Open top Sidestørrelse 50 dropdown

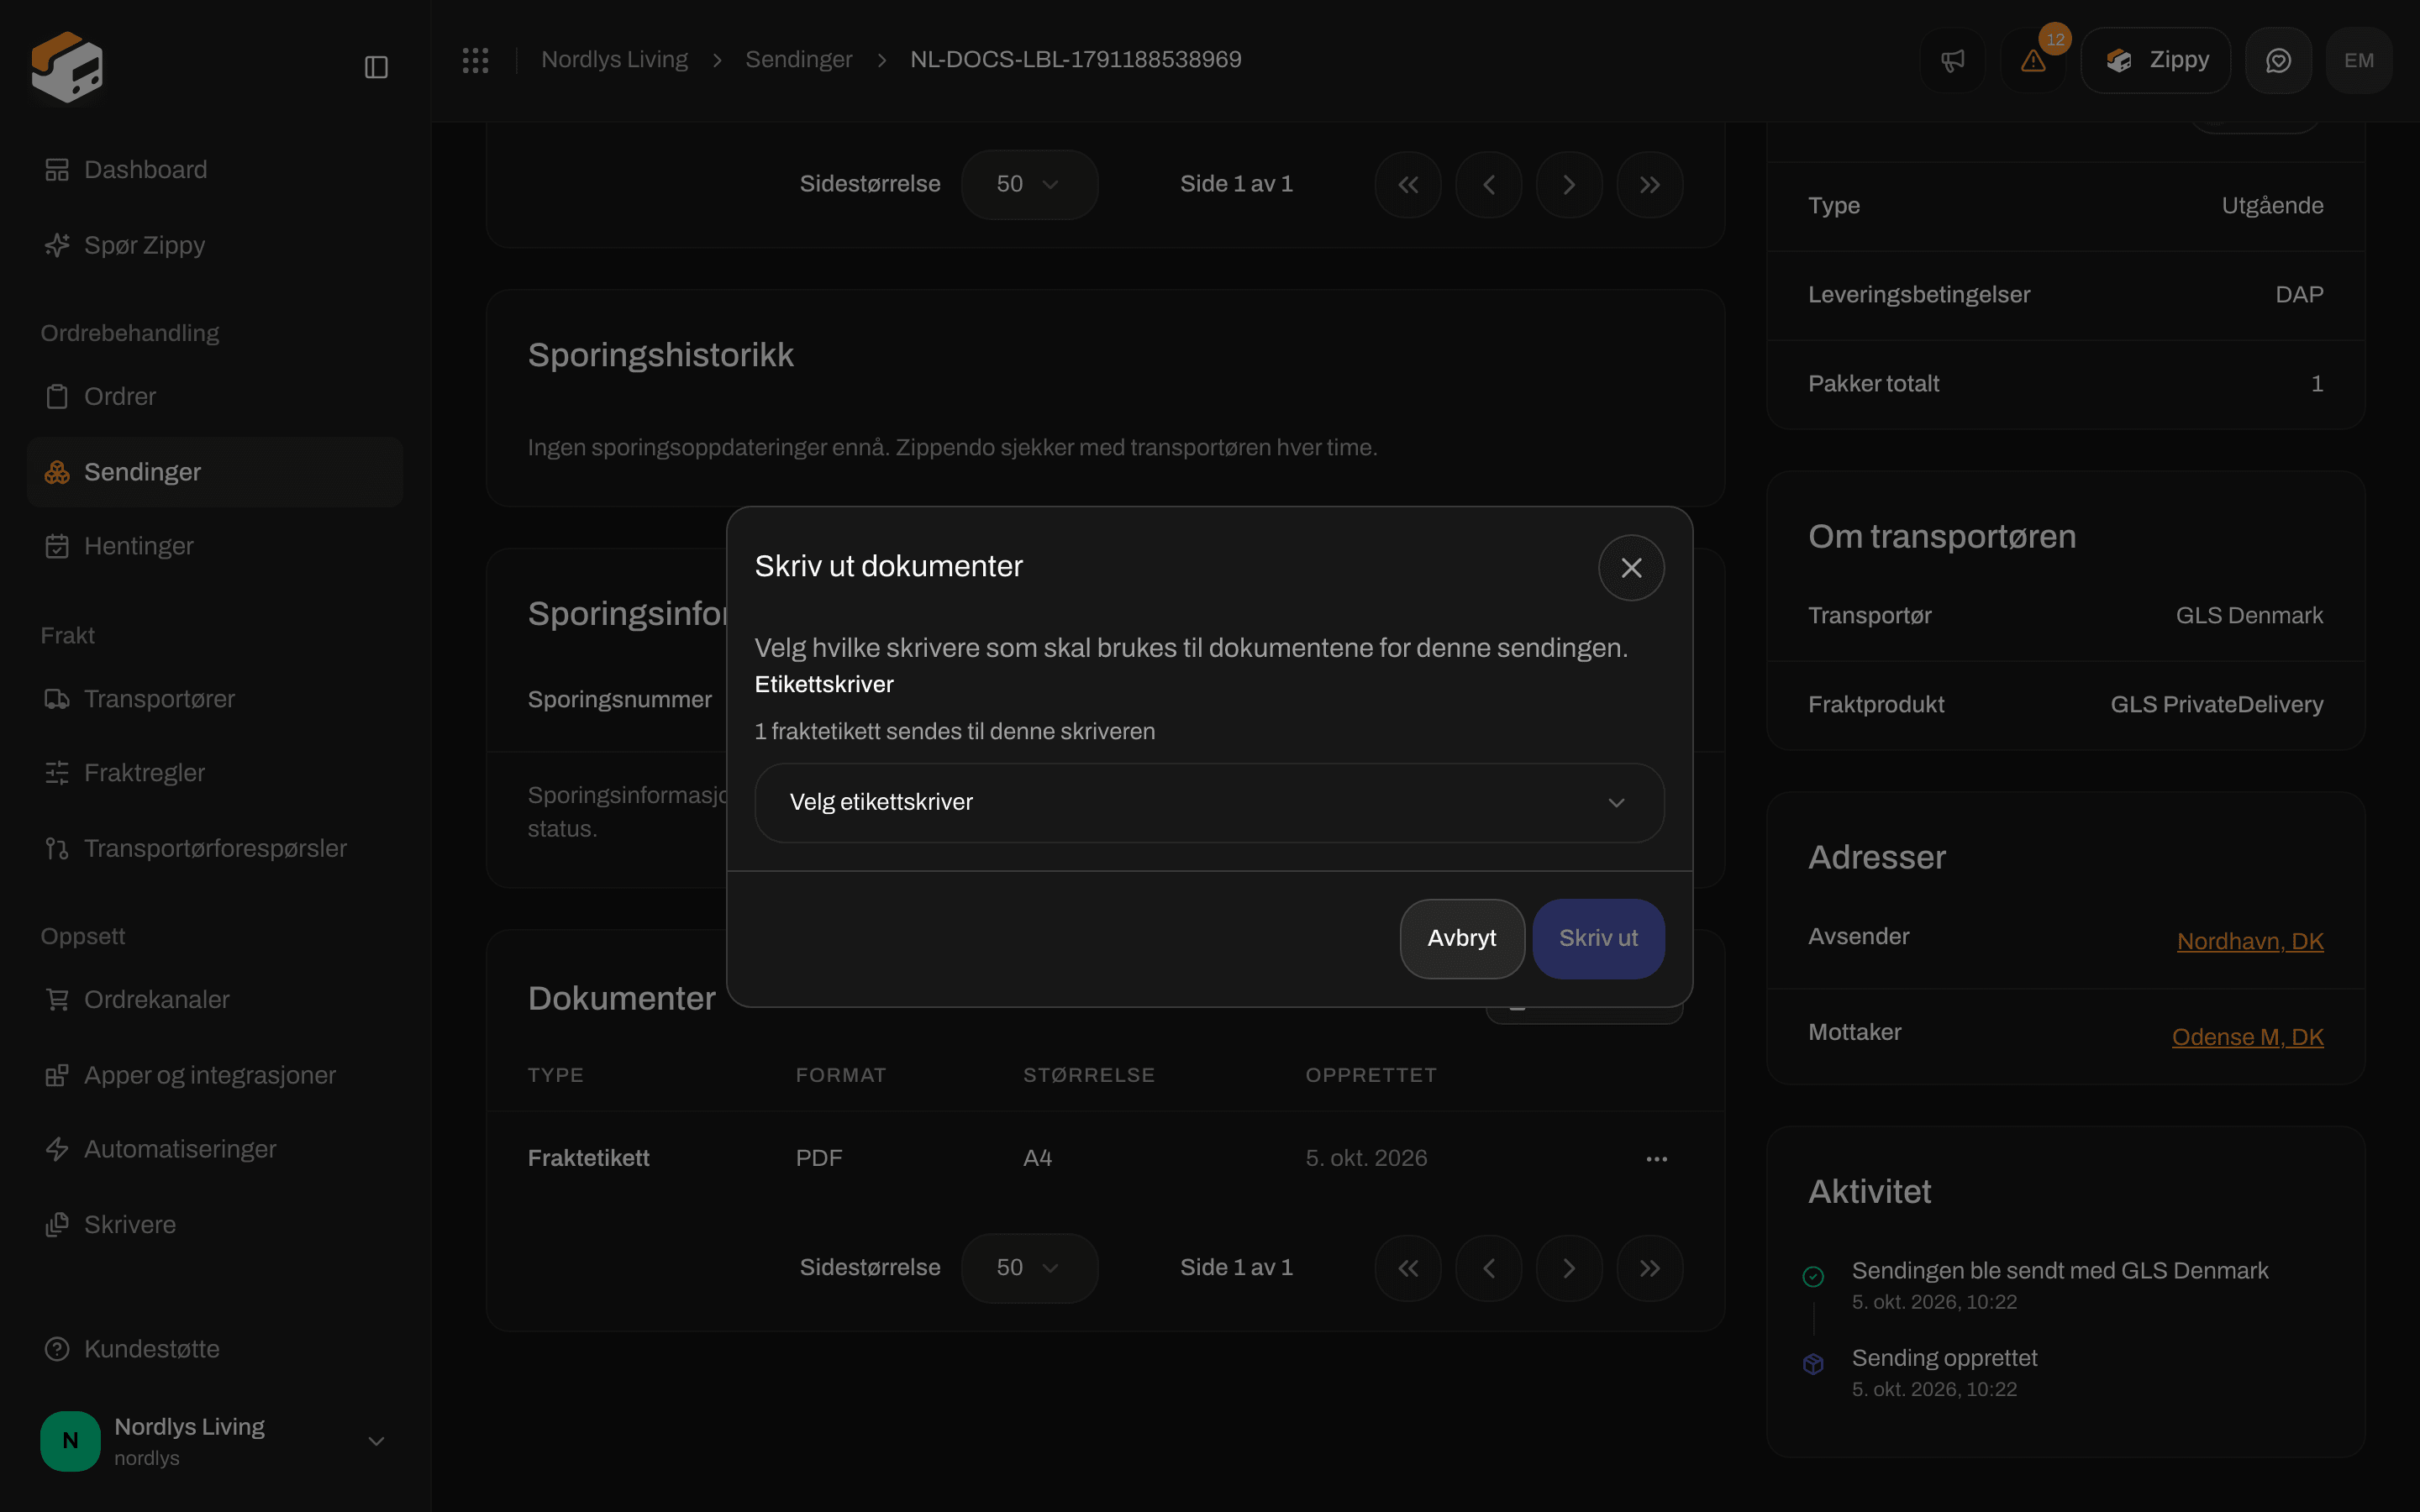(1029, 185)
